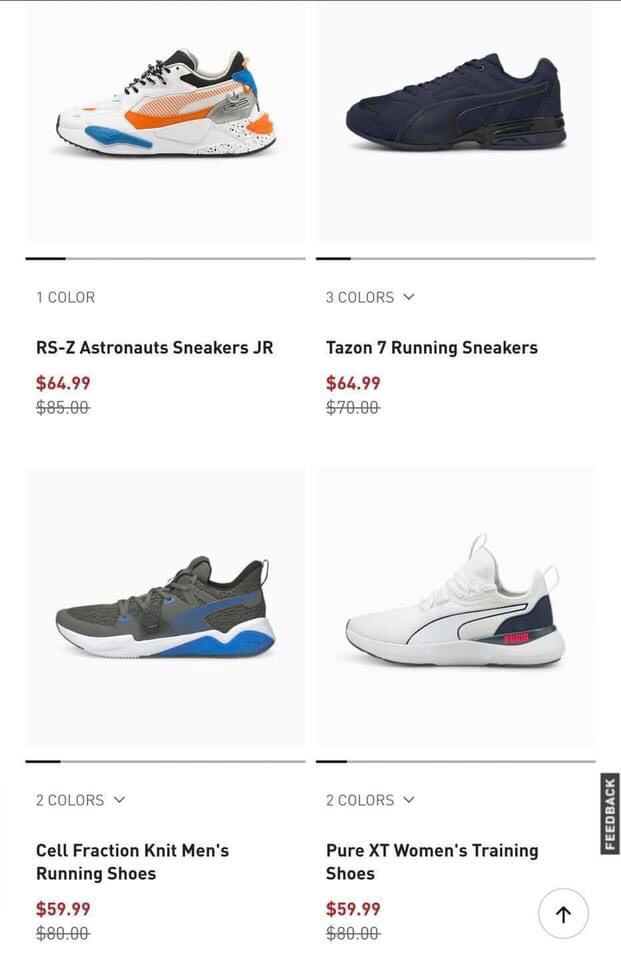Open the navy Tazon 7 shoe image
Screen dimensions: 621x960
[455, 122]
